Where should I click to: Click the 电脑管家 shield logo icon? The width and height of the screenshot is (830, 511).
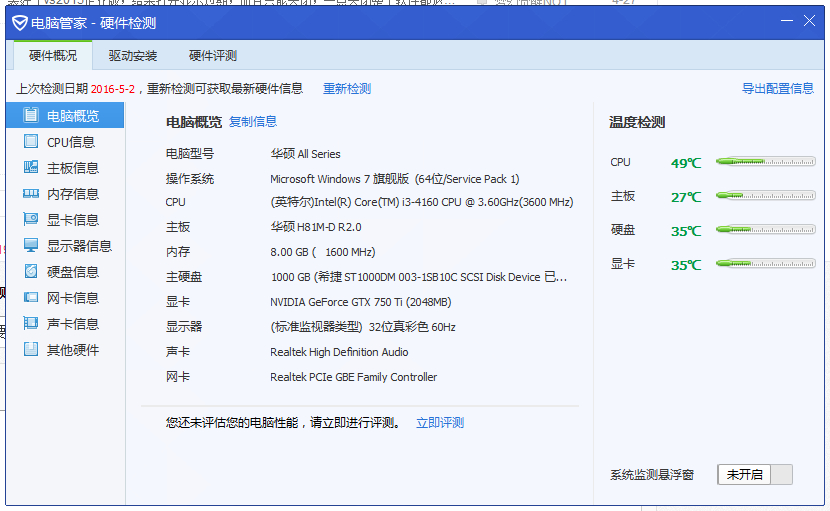click(20, 23)
